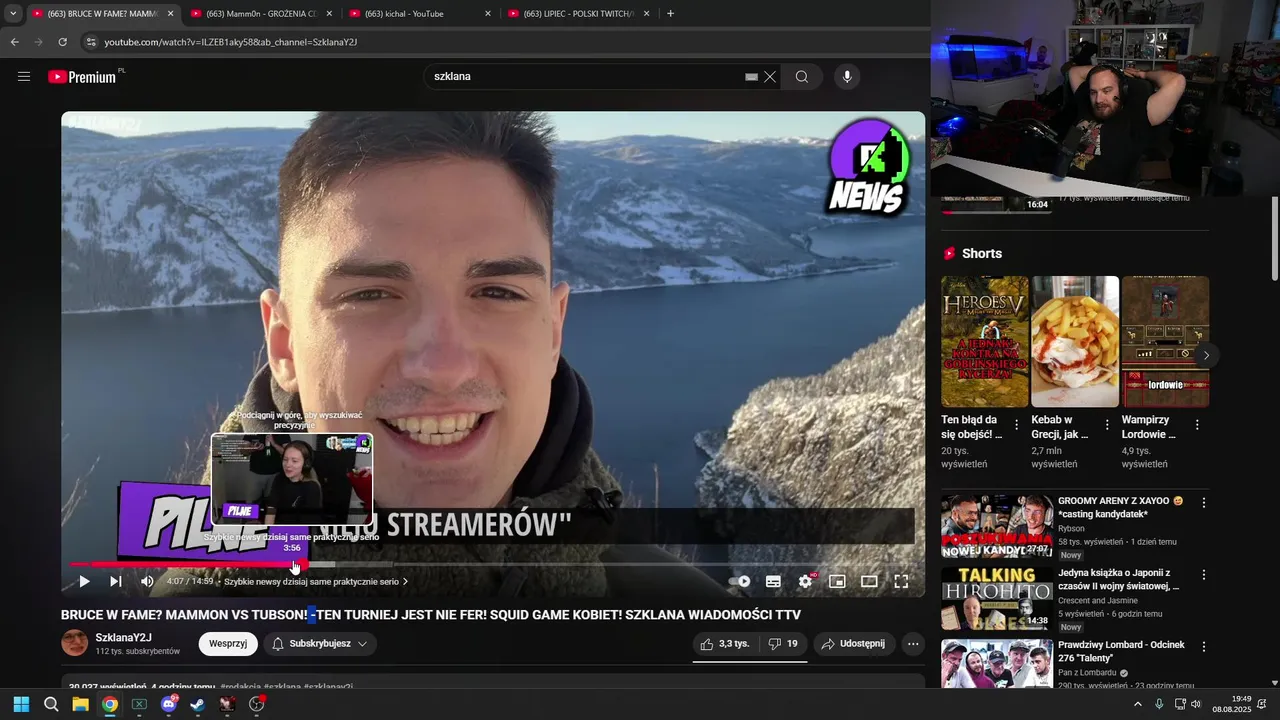Skip to the next video
The image size is (1280, 720).
pyautogui.click(x=116, y=581)
